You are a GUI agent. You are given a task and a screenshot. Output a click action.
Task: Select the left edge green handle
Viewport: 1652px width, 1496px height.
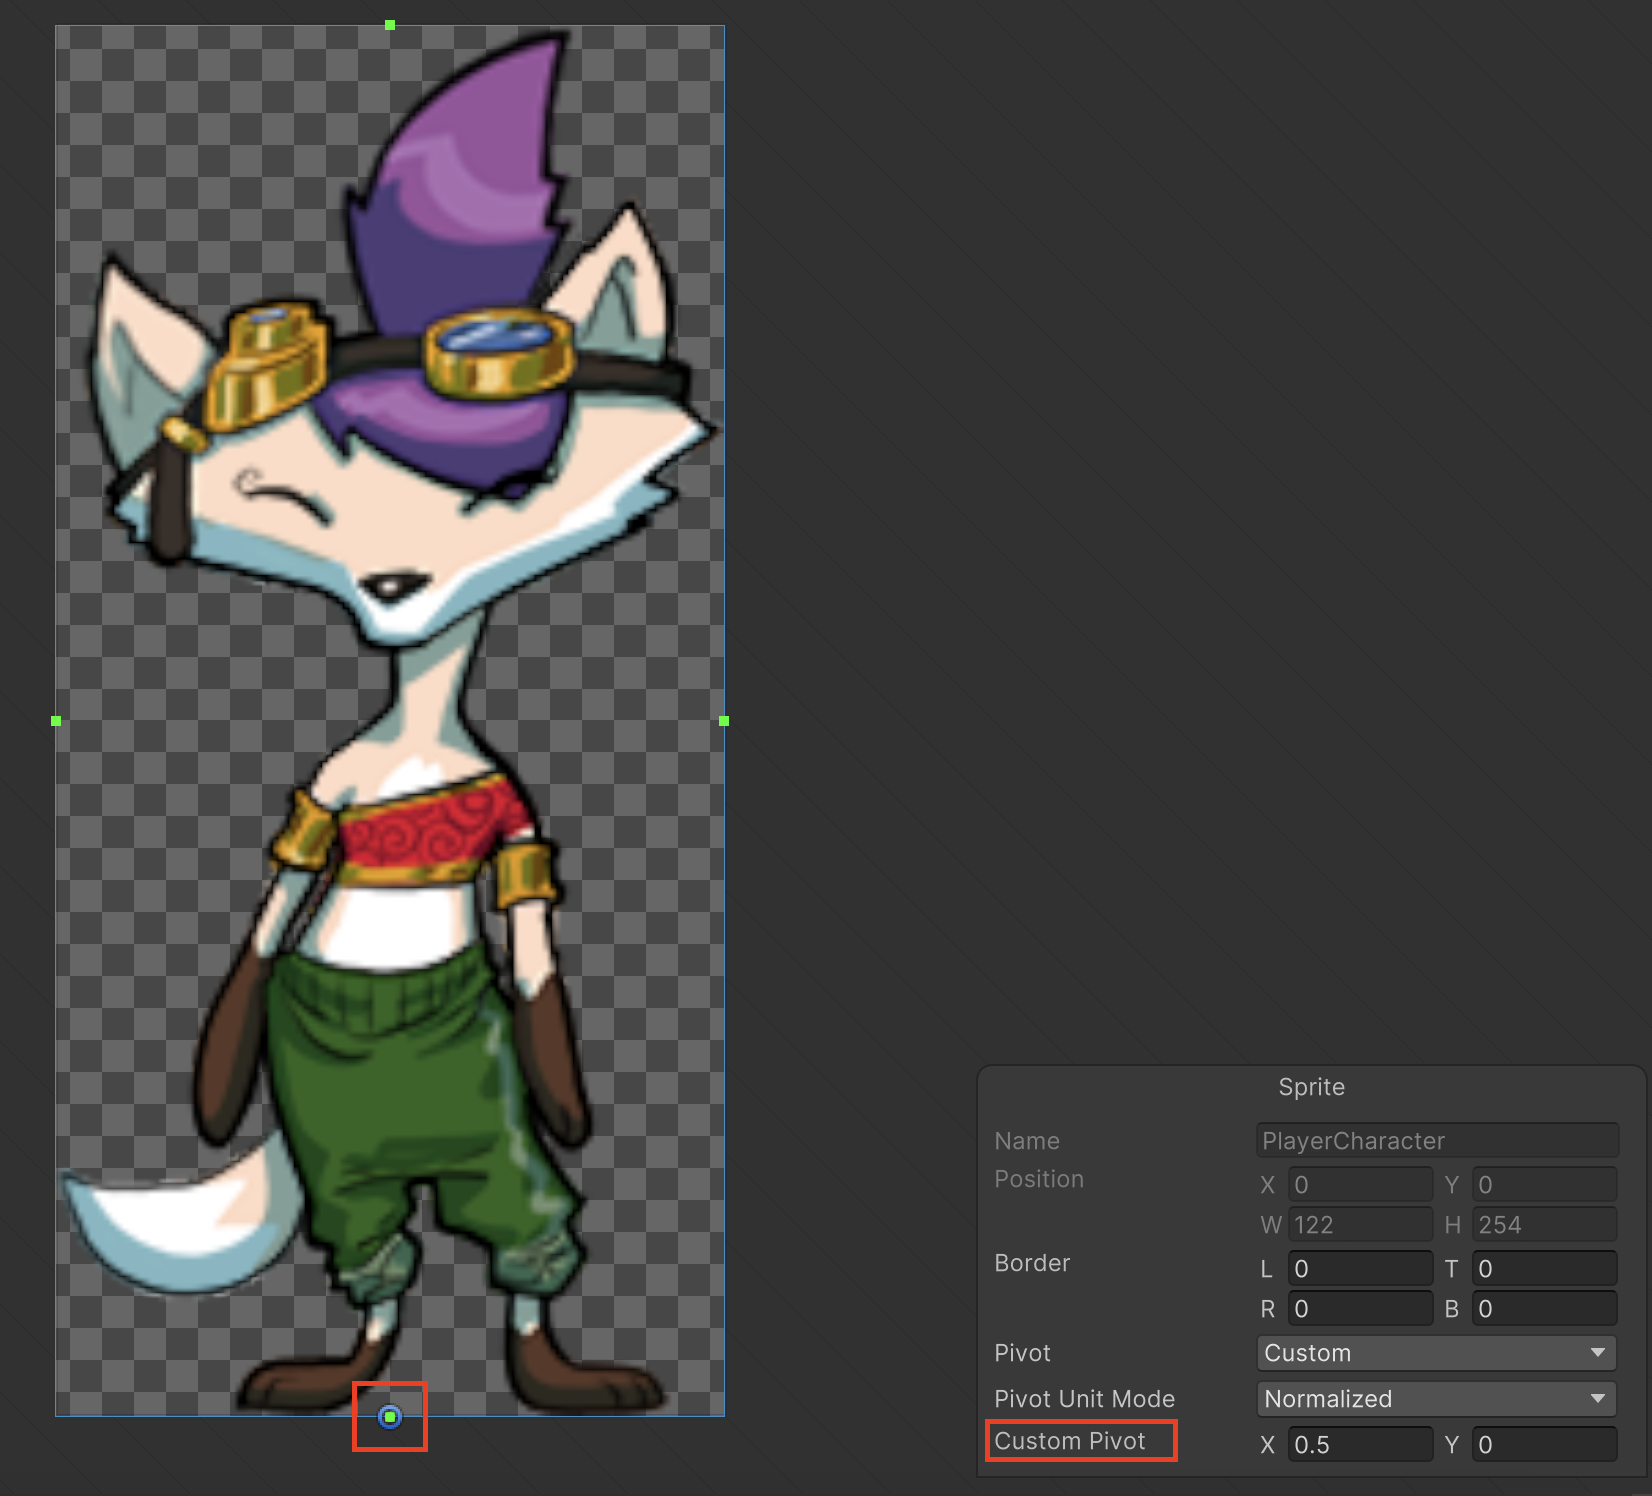click(x=56, y=721)
